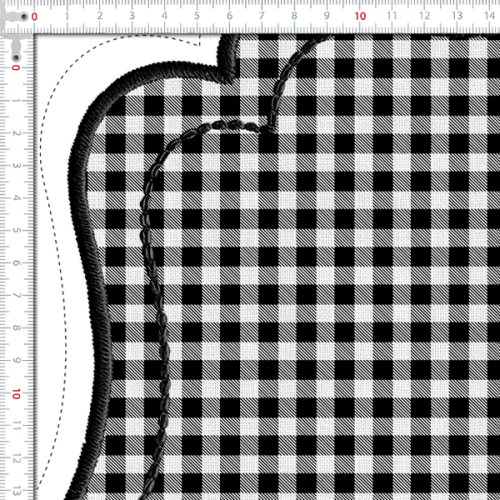Click red '10' on the vertical ruler
The height and width of the screenshot is (500, 500).
pyautogui.click(x=16, y=394)
